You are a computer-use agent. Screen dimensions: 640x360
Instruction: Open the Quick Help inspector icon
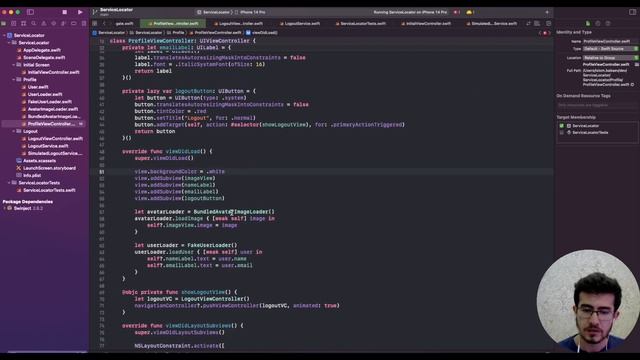(x=608, y=24)
